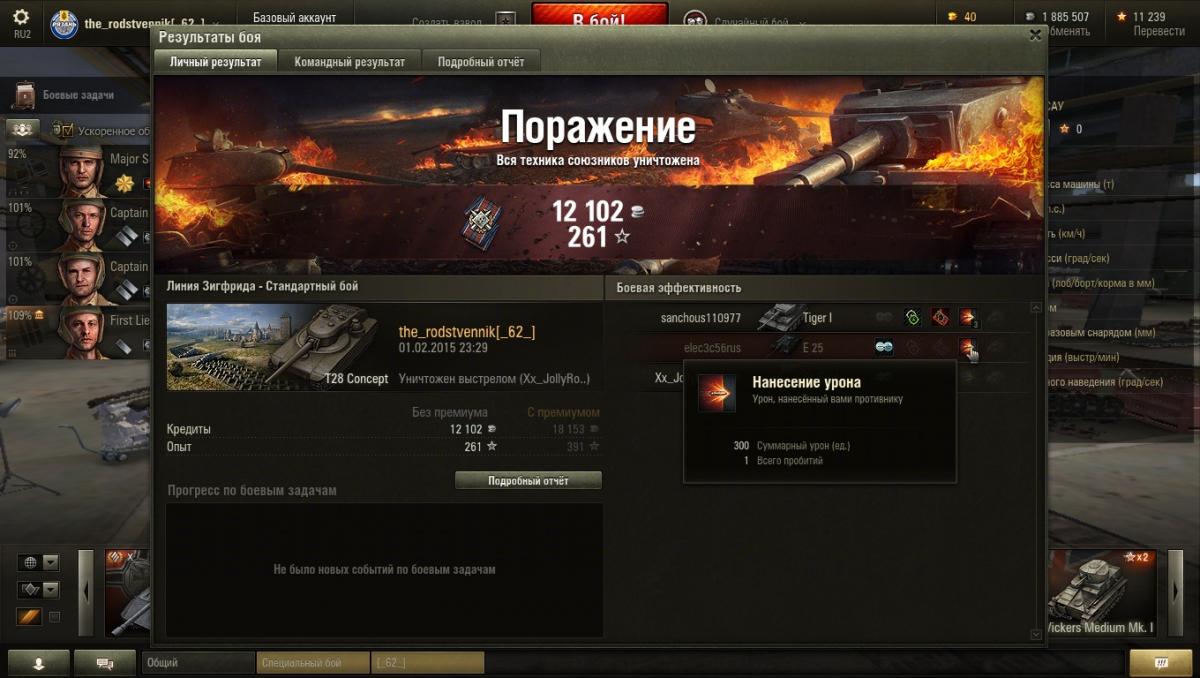Expand the vehicle type filter dropdown

pyautogui.click(x=39, y=590)
